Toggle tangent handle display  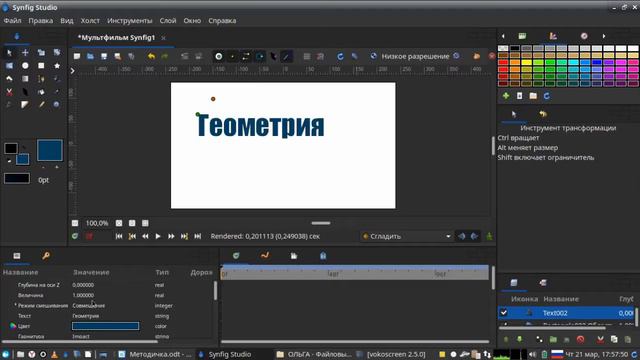[246, 56]
